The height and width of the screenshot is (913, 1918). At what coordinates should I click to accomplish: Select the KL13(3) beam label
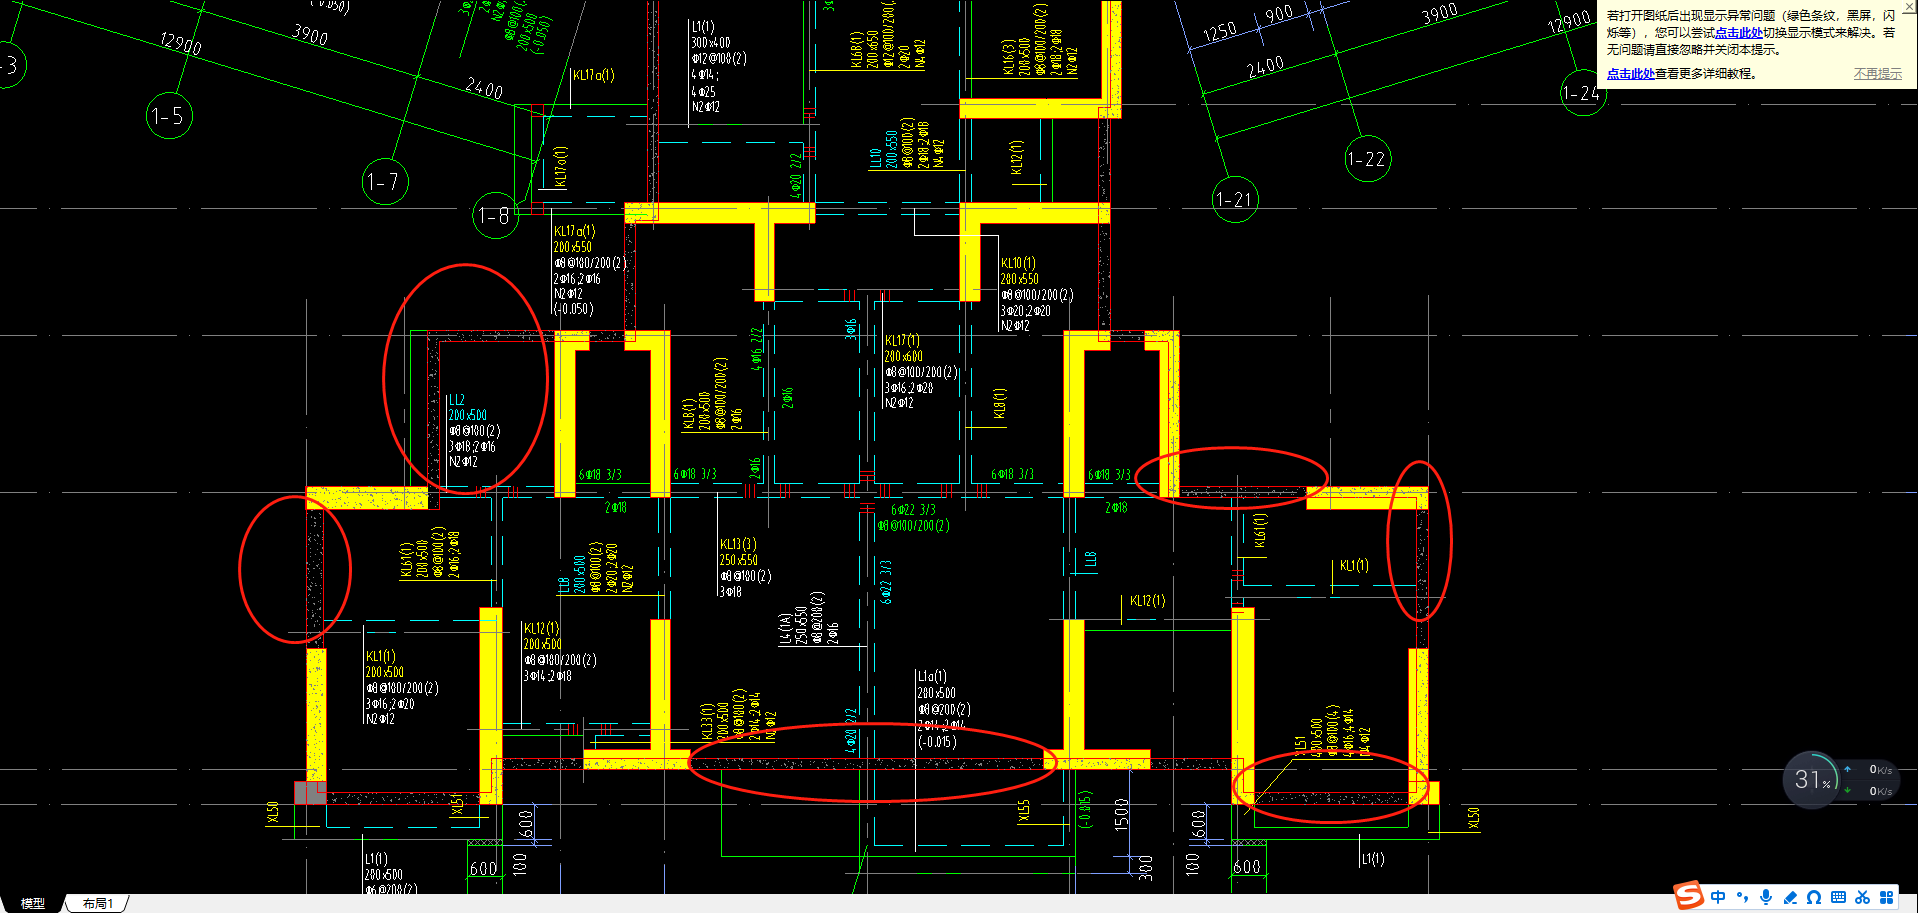[738, 544]
